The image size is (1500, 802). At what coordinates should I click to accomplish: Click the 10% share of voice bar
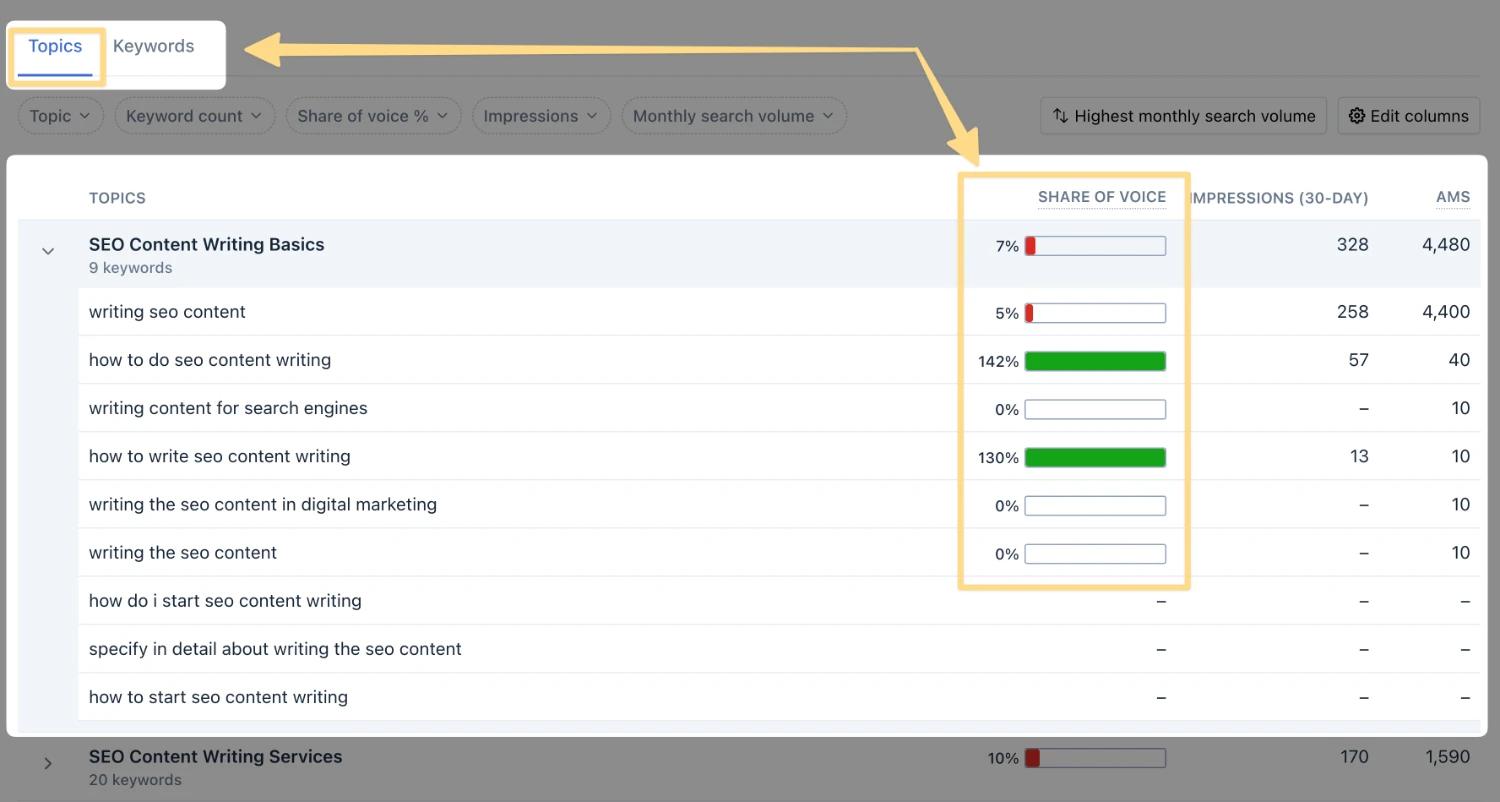[1095, 758]
